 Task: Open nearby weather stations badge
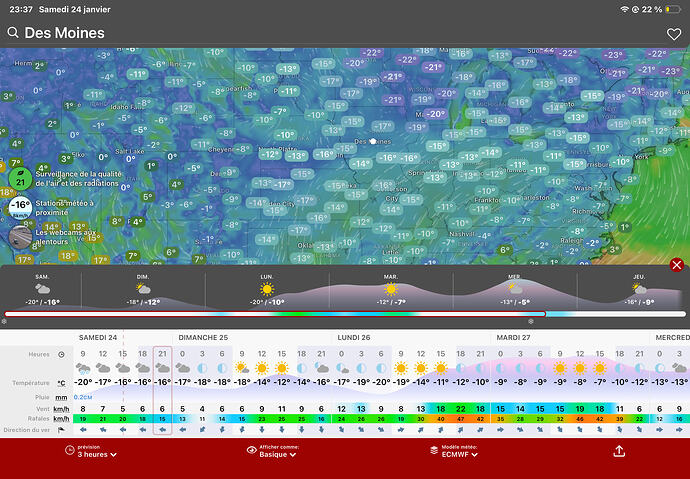(x=19, y=206)
